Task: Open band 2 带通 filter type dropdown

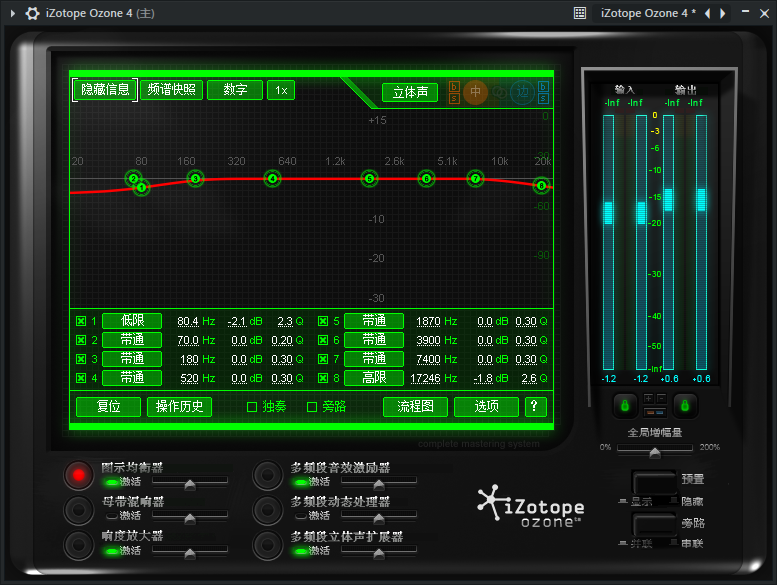Action: click(x=132, y=340)
